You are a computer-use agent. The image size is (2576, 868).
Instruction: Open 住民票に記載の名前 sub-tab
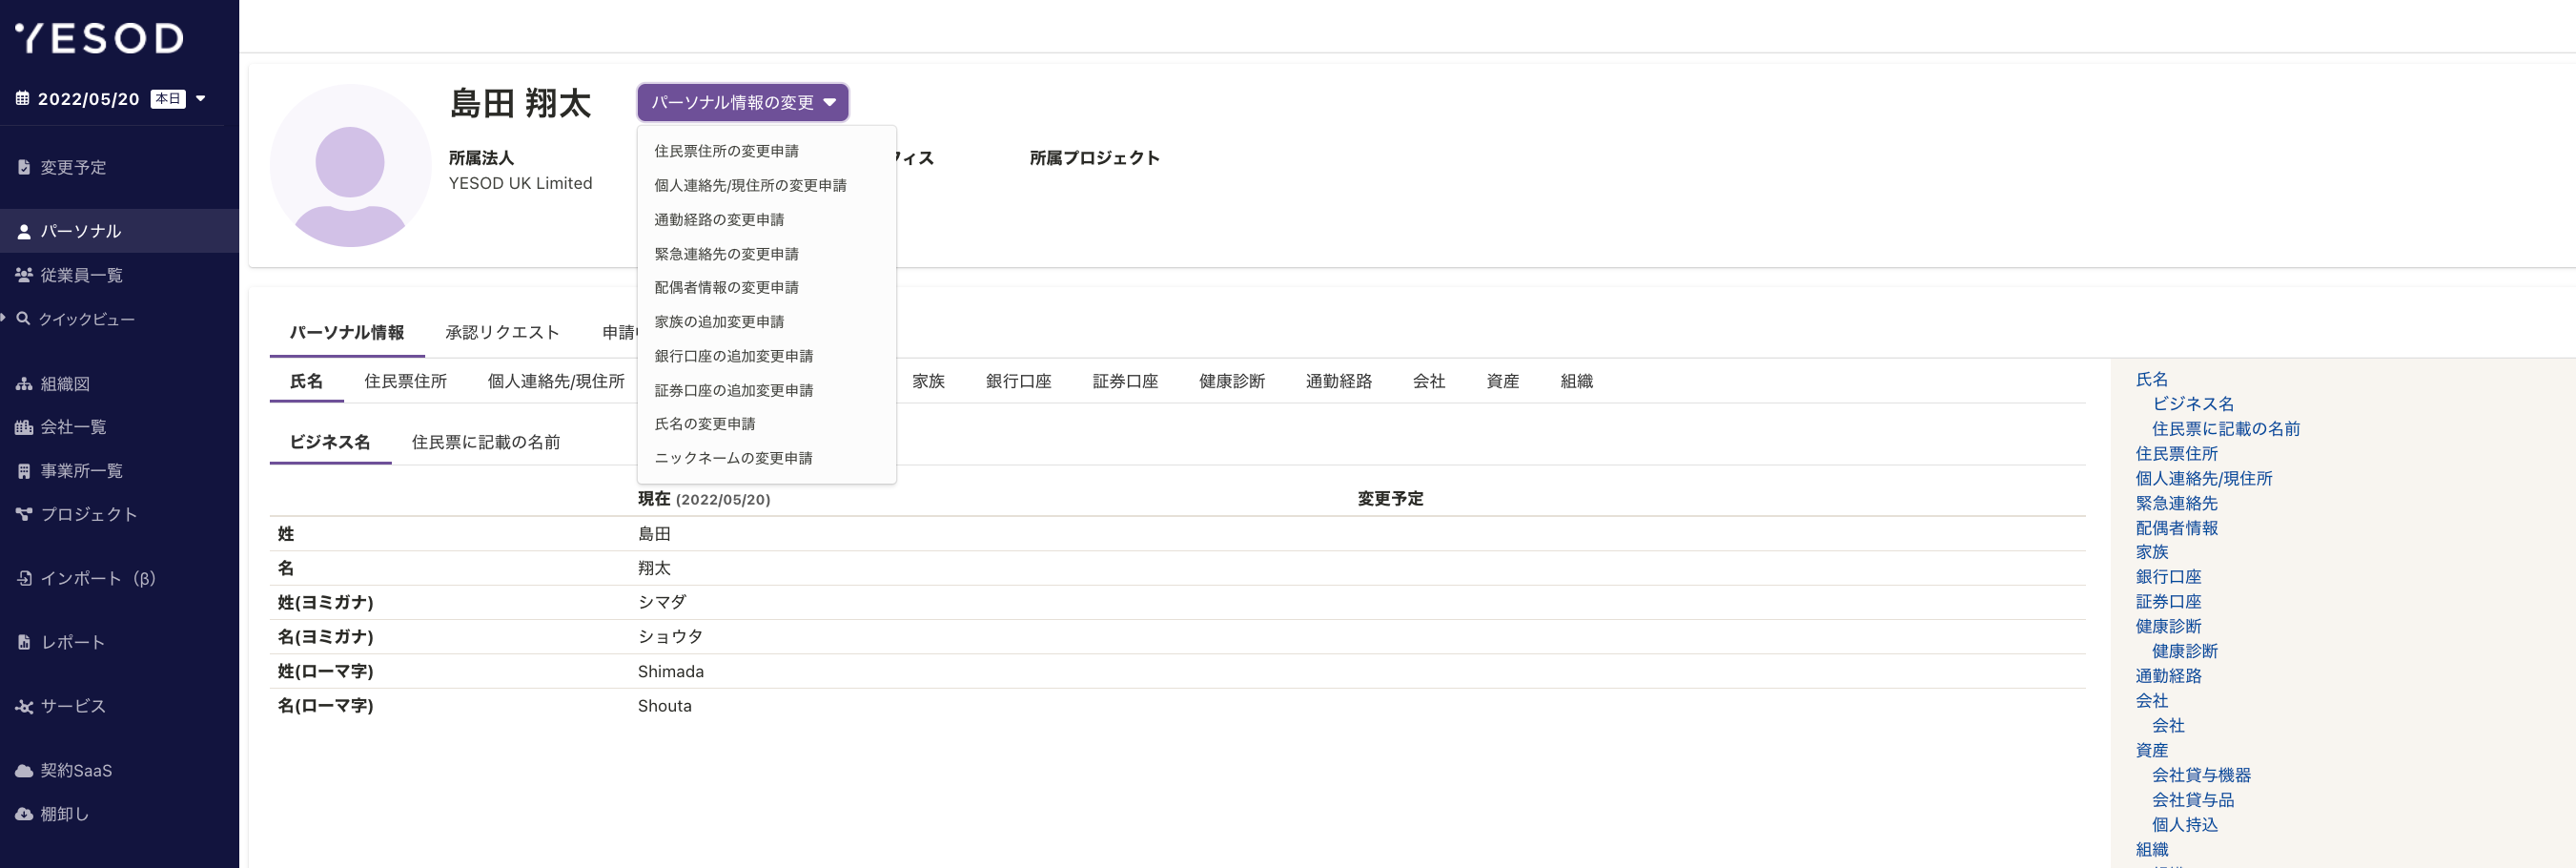(x=485, y=441)
